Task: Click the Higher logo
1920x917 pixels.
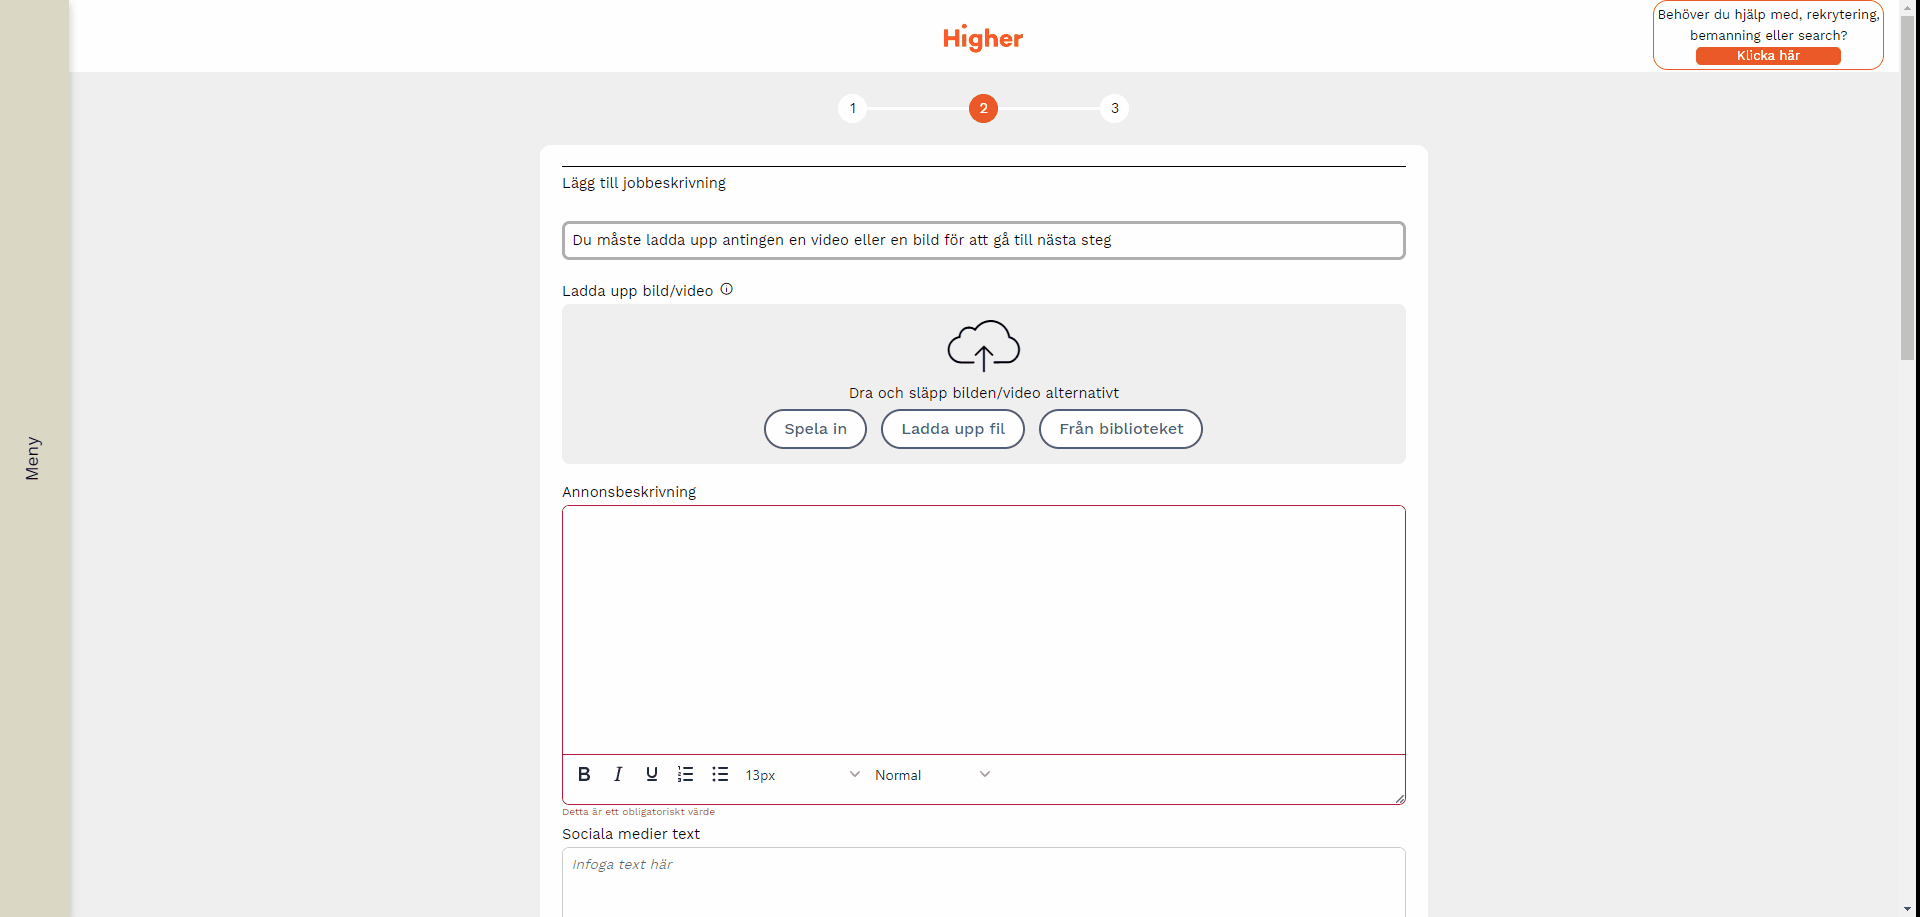Action: click(x=983, y=38)
